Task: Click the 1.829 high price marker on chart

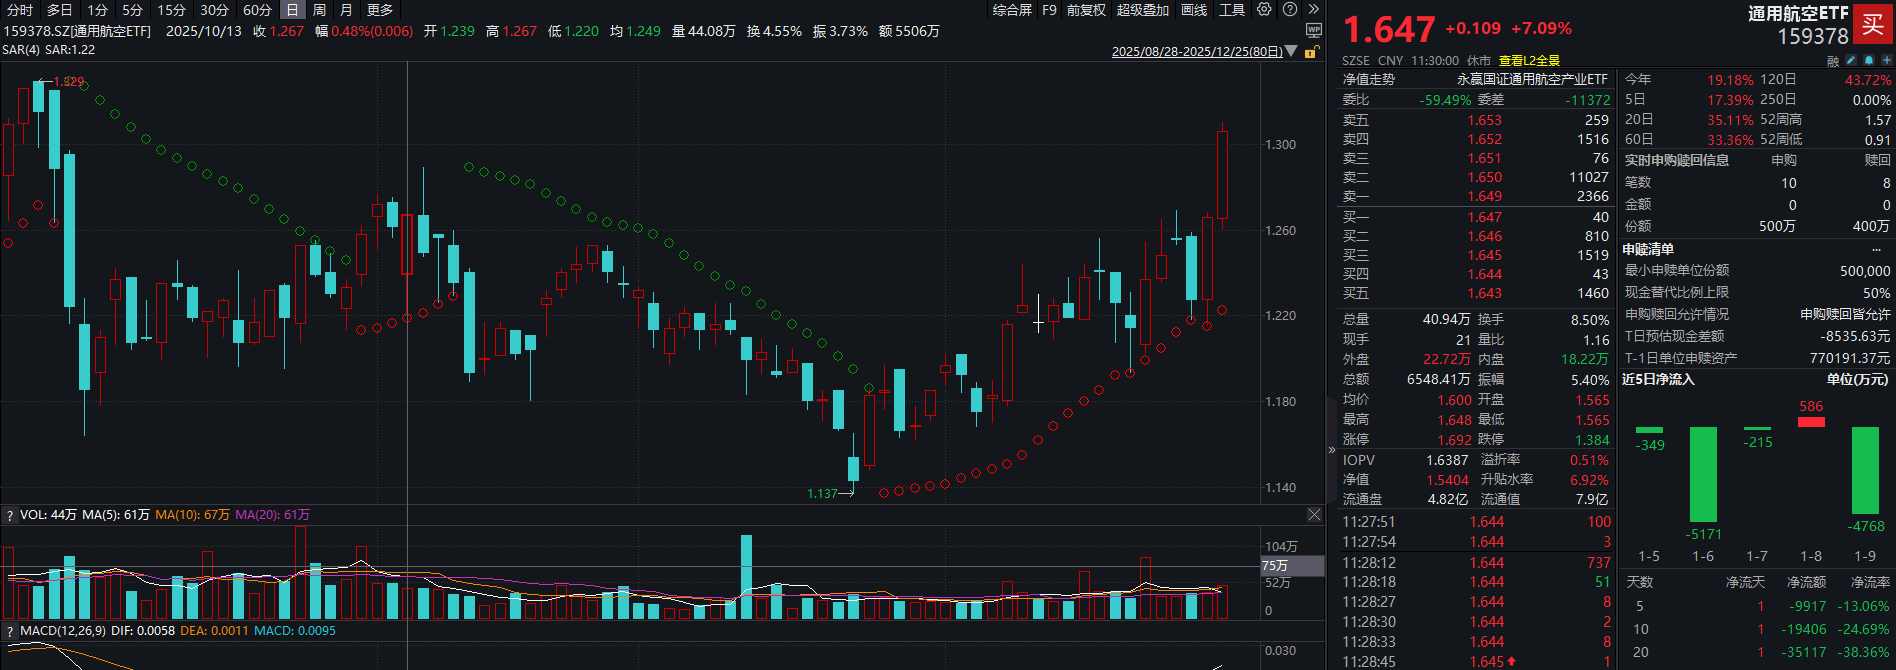Action: click(68, 82)
